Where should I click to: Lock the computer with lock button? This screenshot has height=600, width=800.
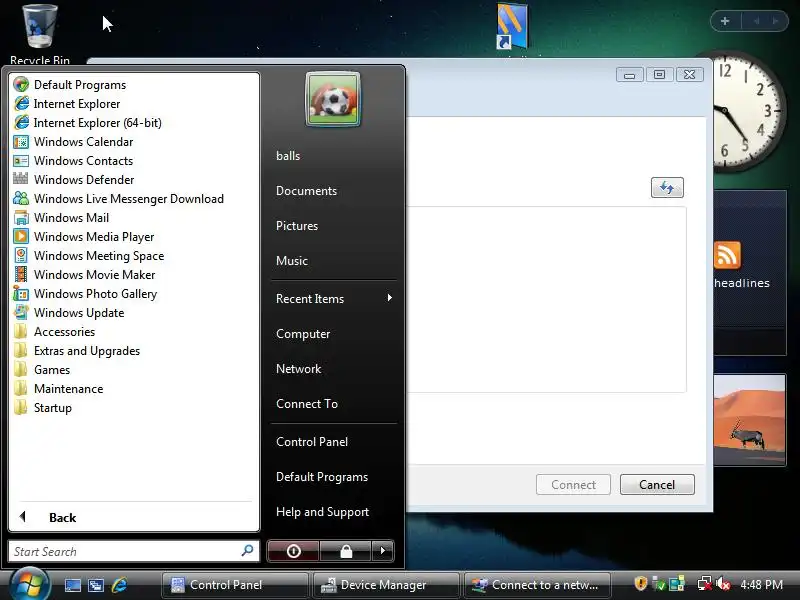coord(346,551)
